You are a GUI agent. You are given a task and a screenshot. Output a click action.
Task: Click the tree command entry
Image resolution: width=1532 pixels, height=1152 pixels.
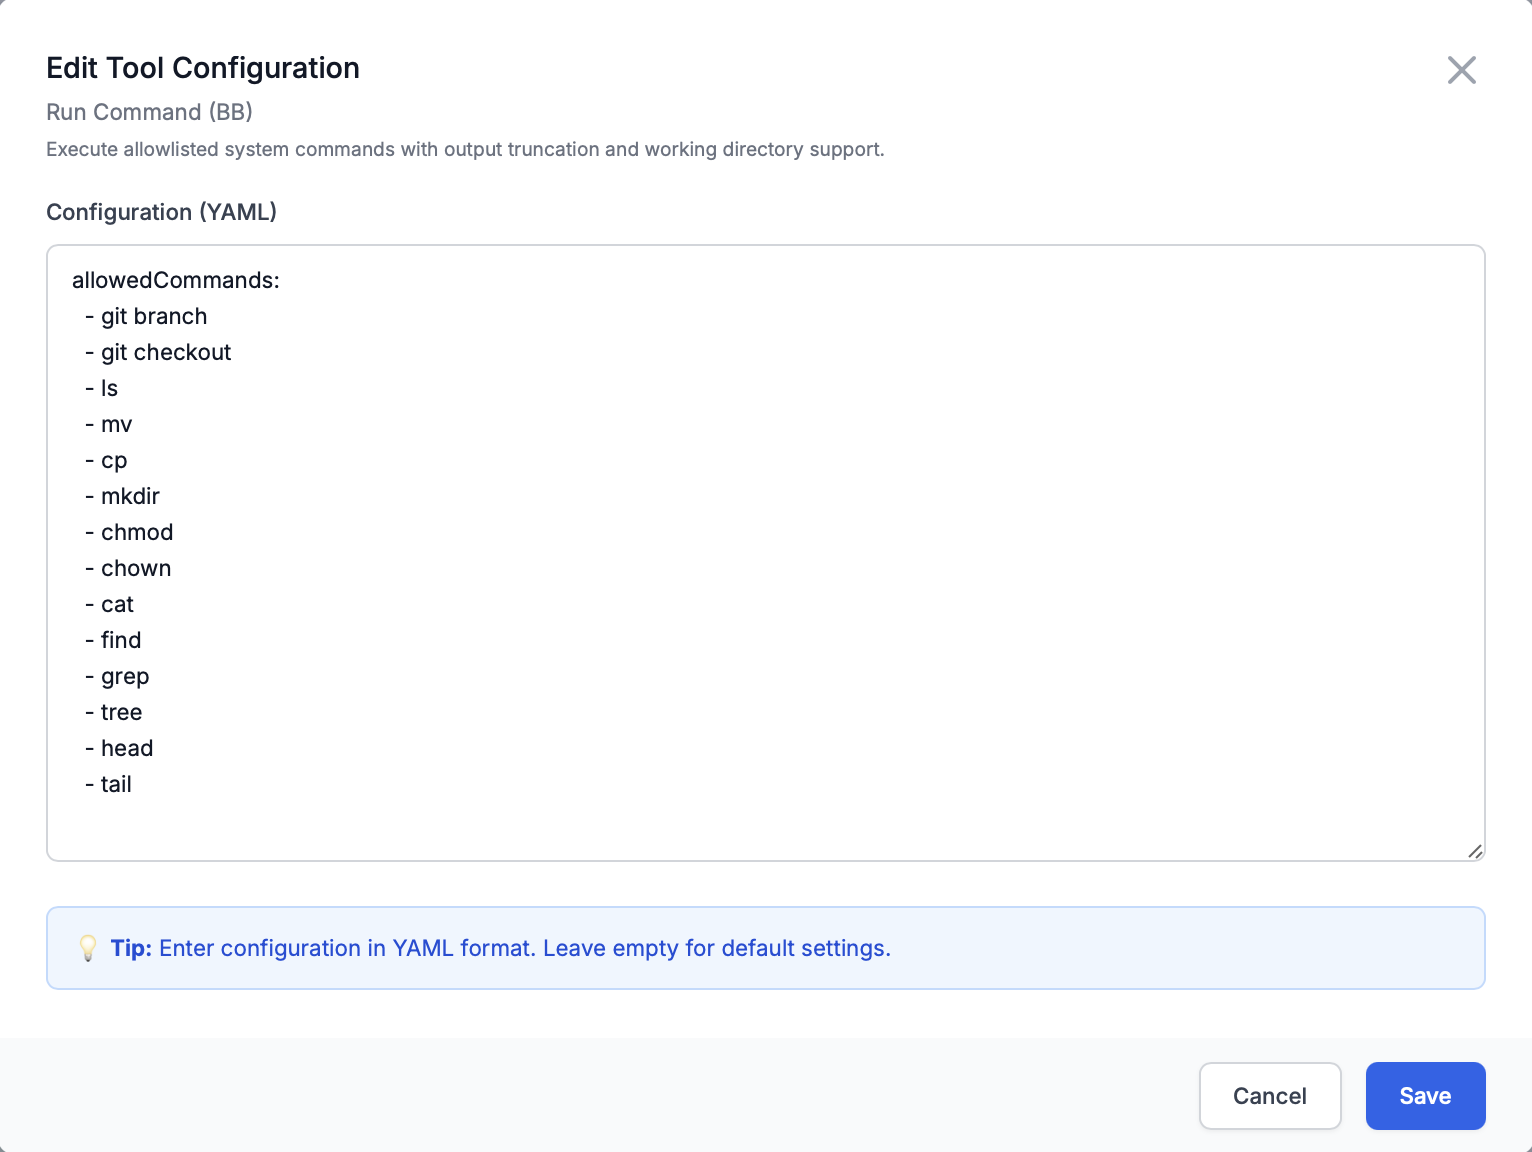[x=121, y=712]
